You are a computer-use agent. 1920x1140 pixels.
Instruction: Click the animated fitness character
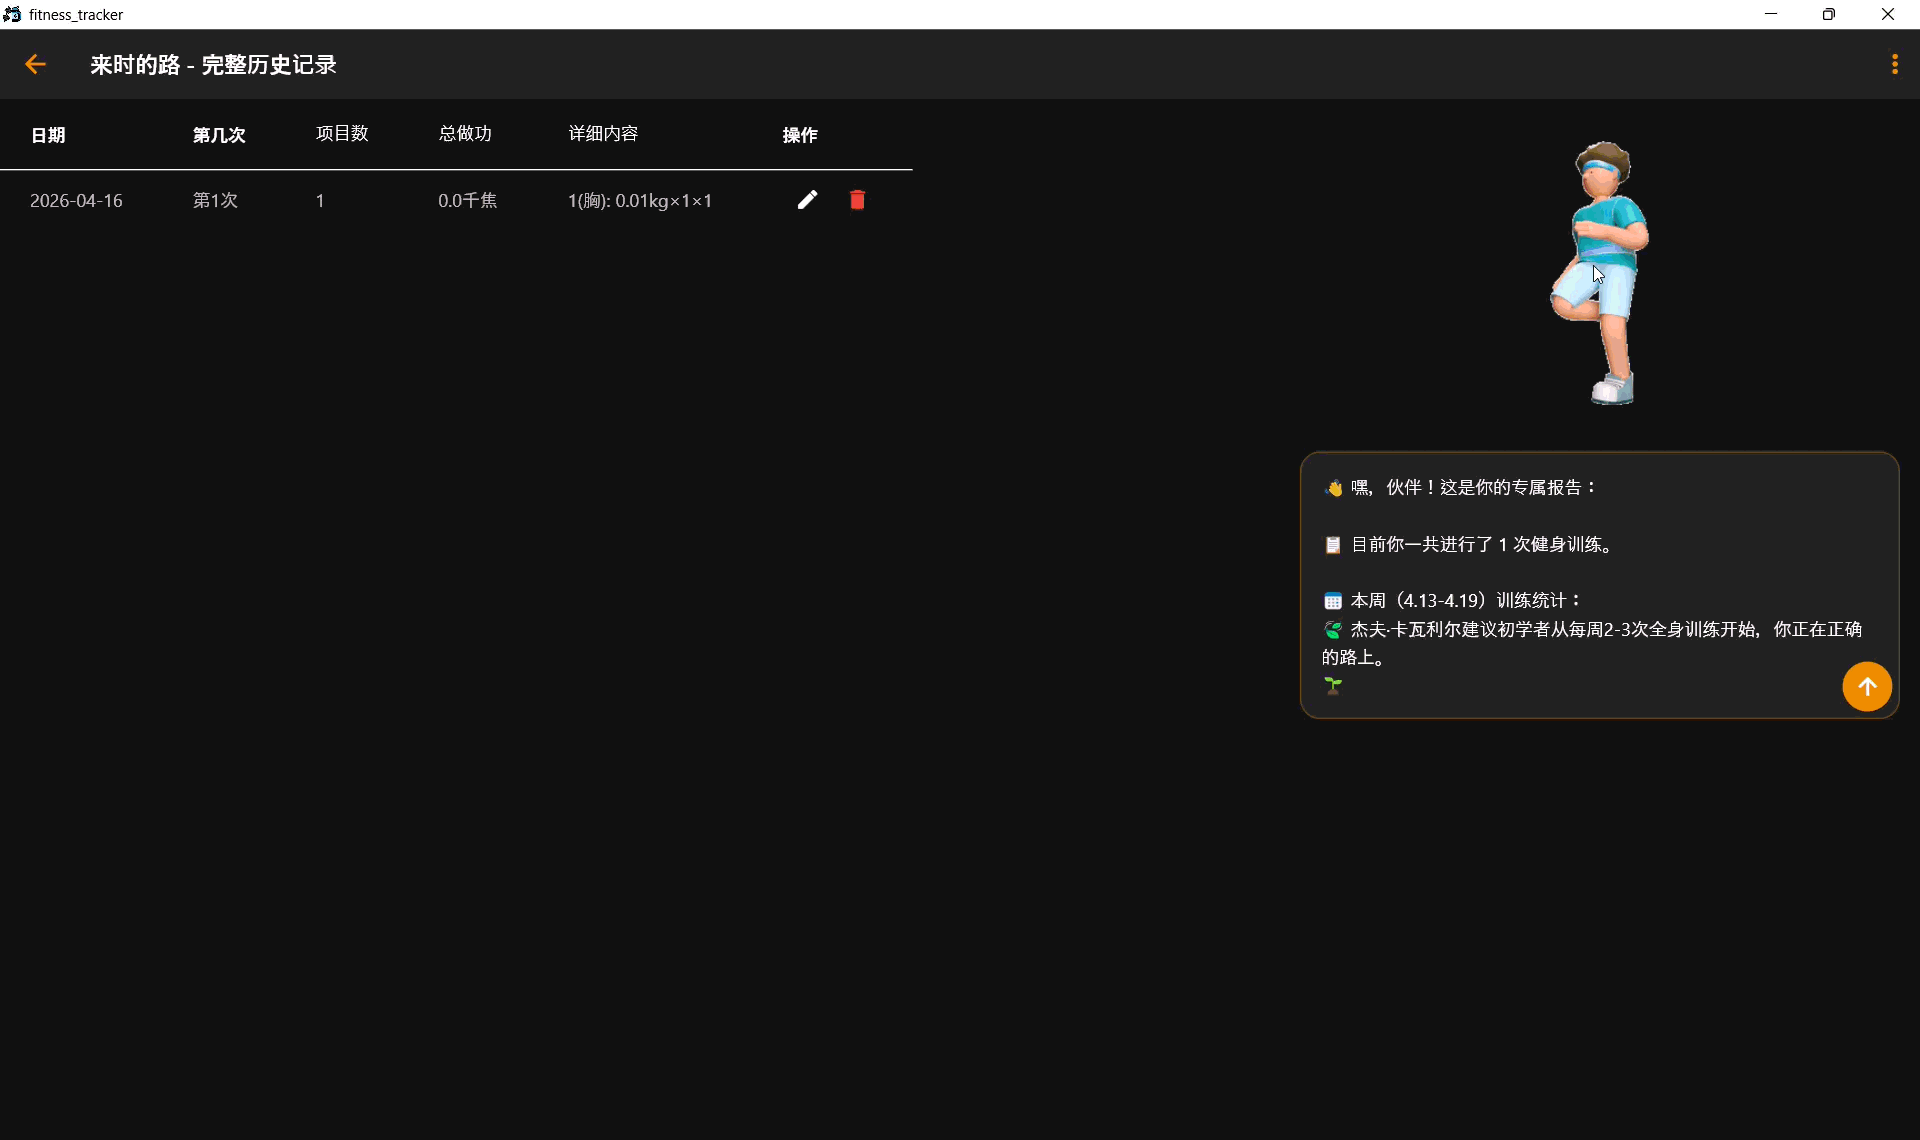pos(1601,273)
